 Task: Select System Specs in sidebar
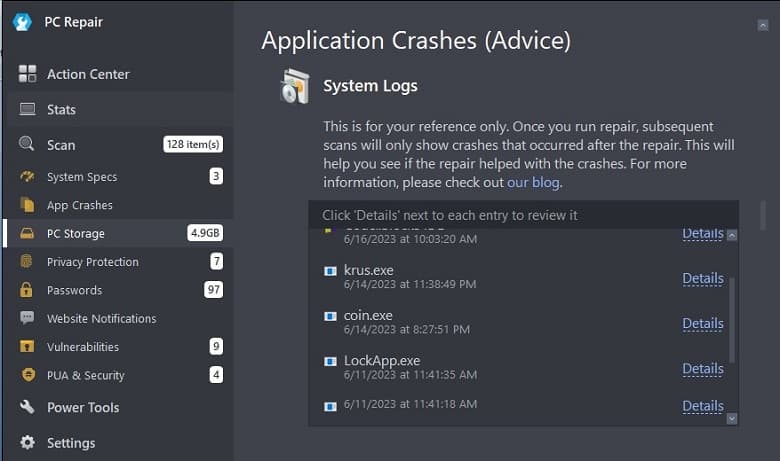pos(118,177)
